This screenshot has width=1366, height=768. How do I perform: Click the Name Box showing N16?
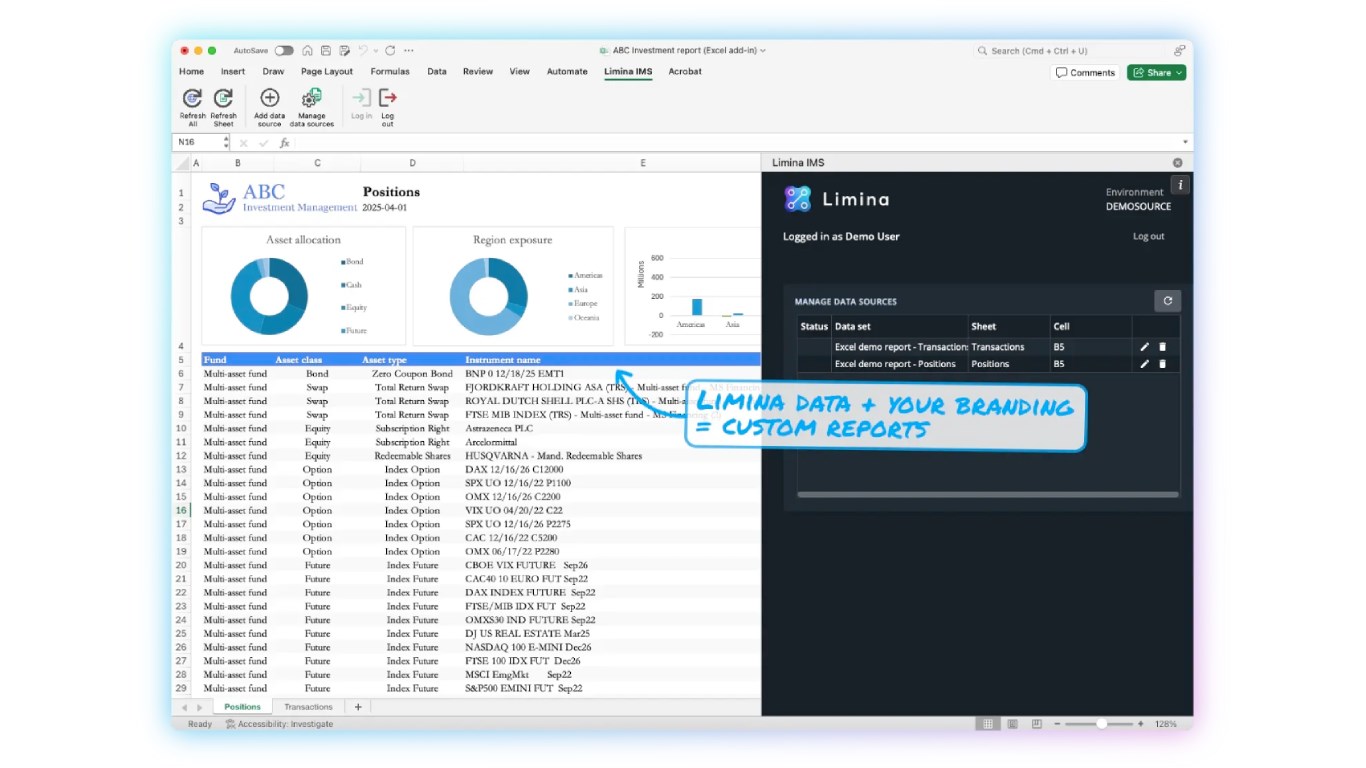click(198, 143)
